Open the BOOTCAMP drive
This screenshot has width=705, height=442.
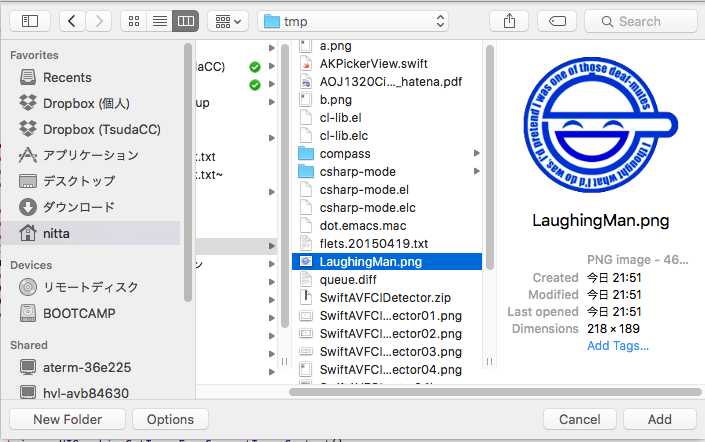pyautogui.click(x=79, y=313)
